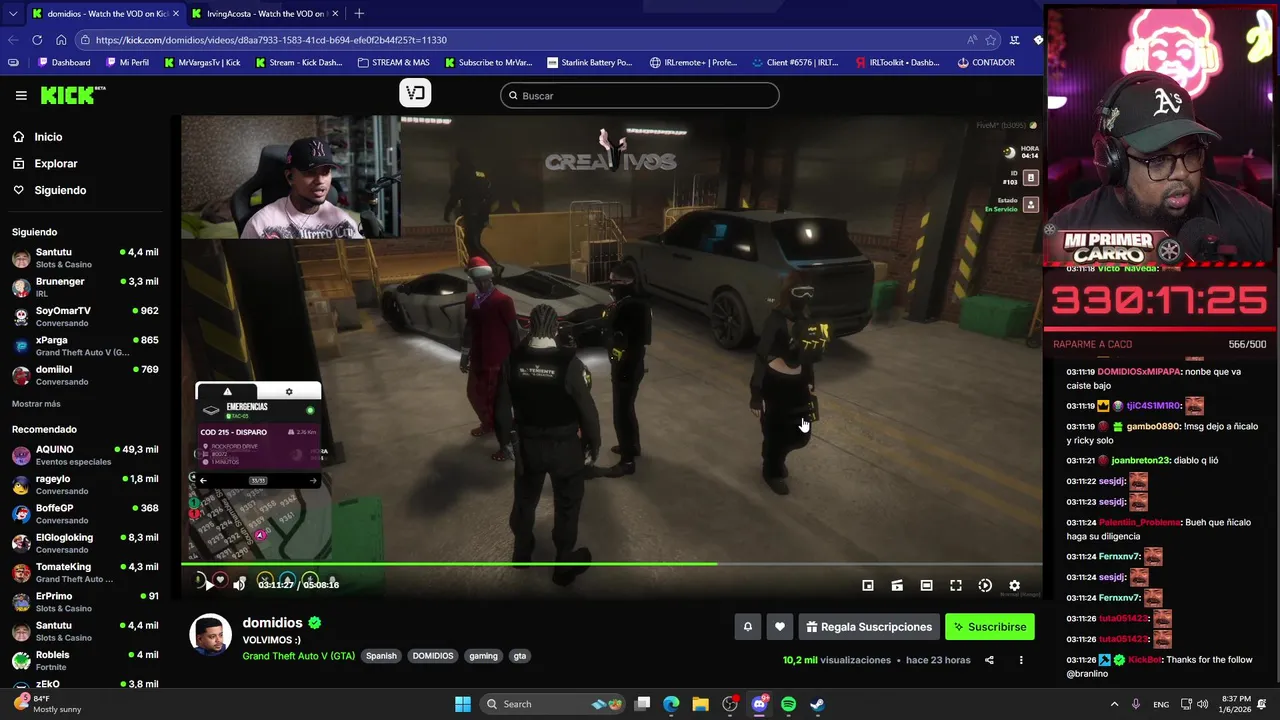Open a new browser tab
1280x720 pixels.
pos(359,13)
